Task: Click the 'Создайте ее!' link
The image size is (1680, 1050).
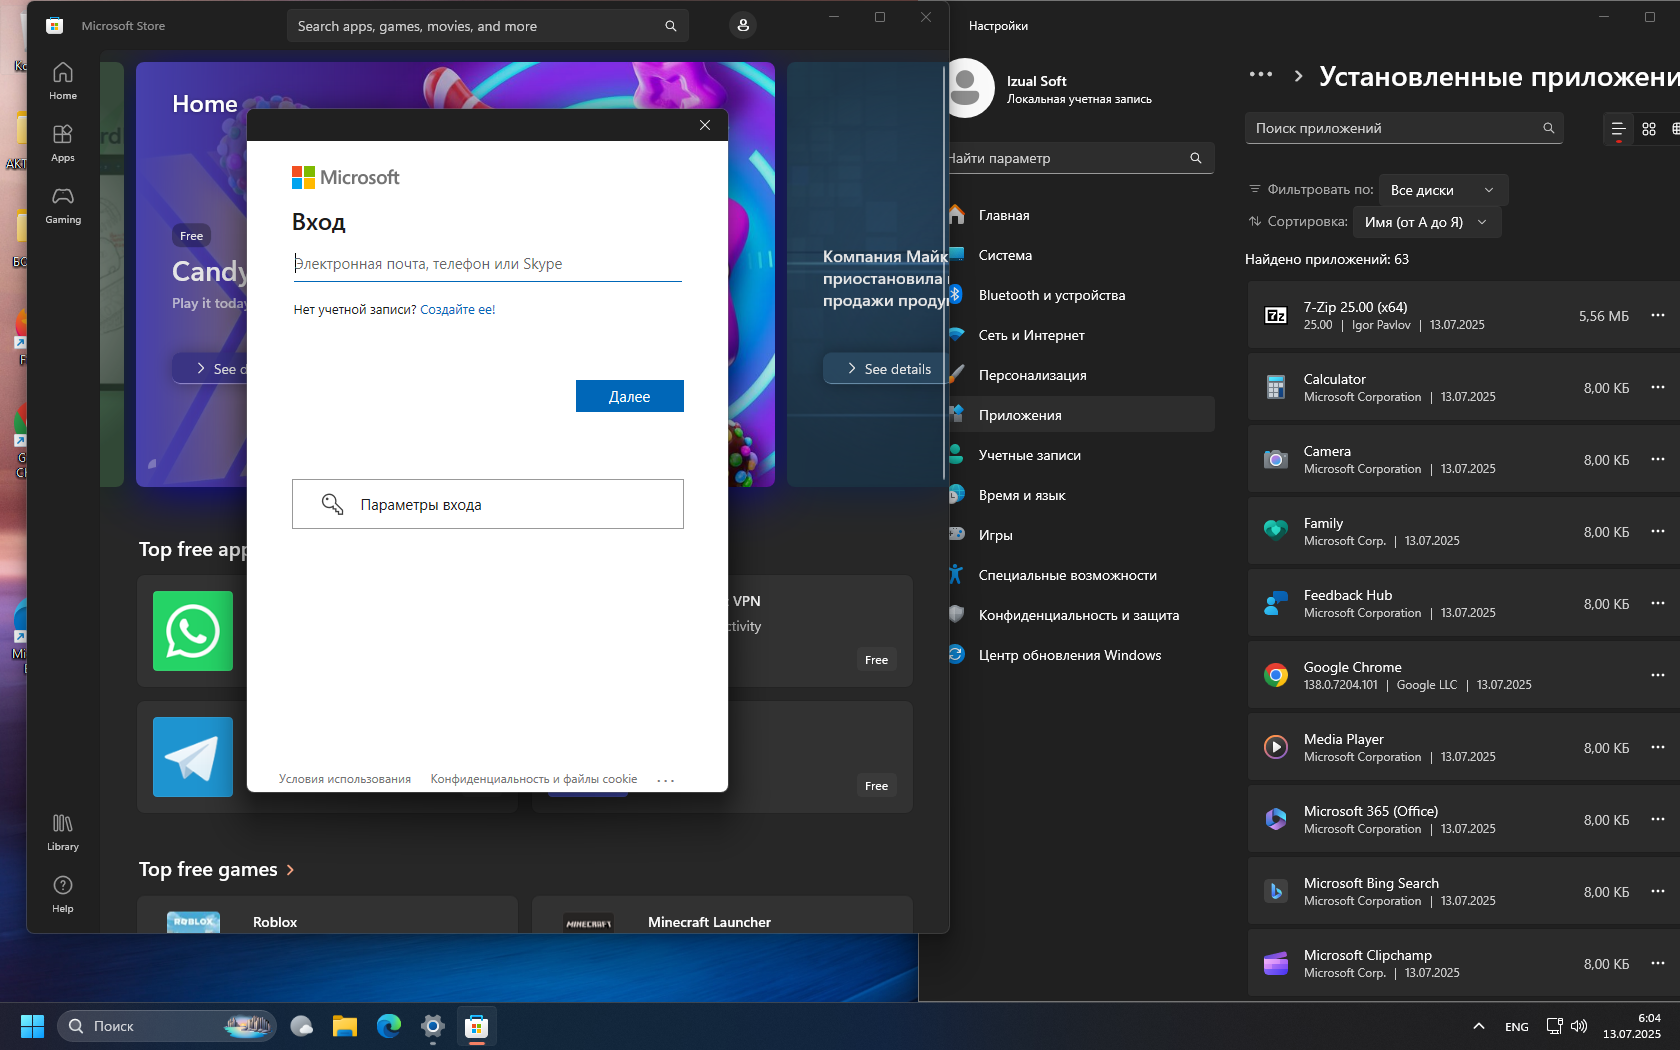Action: pos(457,310)
